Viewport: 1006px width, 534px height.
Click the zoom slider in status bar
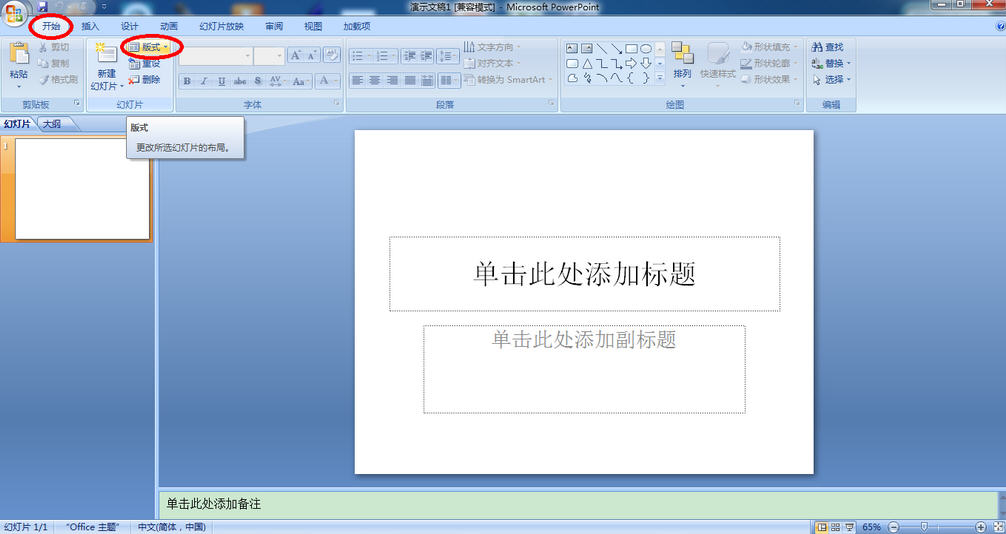pos(925,527)
